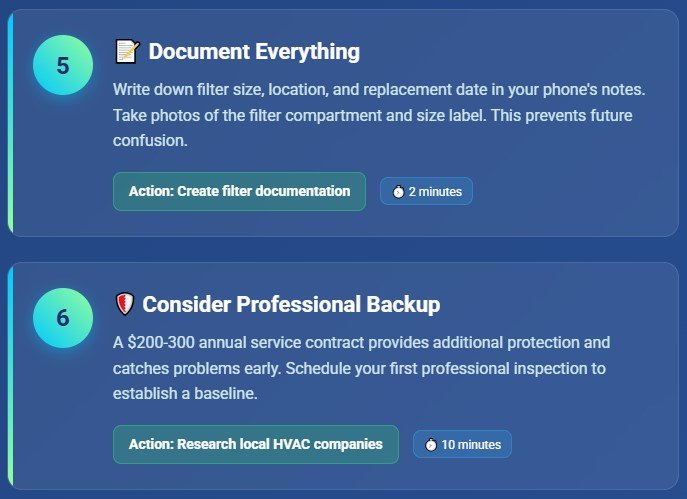Image resolution: width=687 pixels, height=499 pixels.
Task: Click the memo notepad icon beside Document Everything
Action: tap(127, 51)
